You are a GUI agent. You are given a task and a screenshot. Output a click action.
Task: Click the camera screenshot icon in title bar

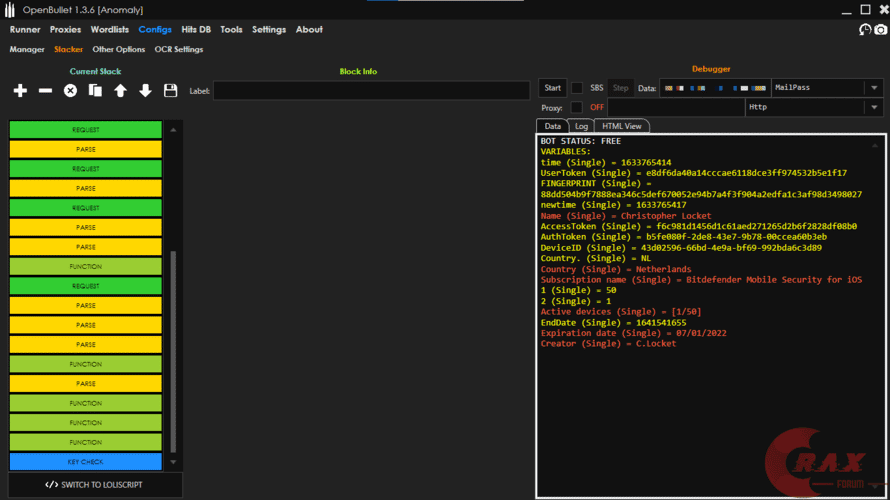click(x=880, y=30)
